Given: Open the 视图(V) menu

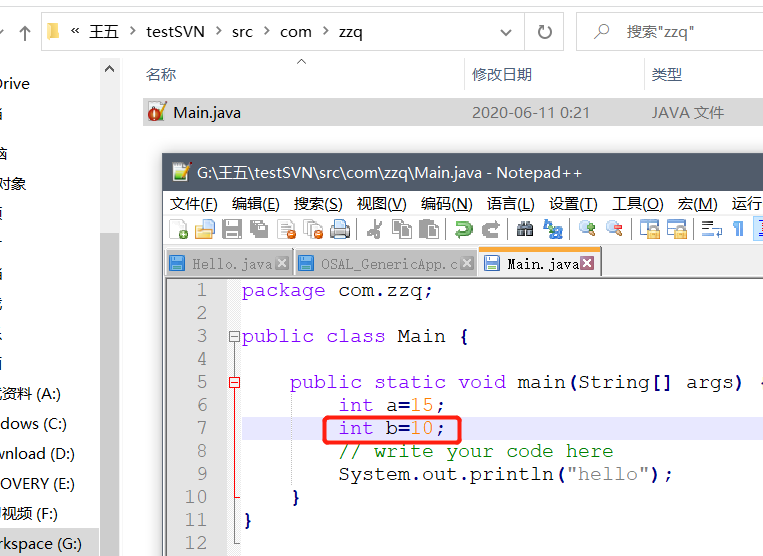Looking at the screenshot, I should click(382, 204).
